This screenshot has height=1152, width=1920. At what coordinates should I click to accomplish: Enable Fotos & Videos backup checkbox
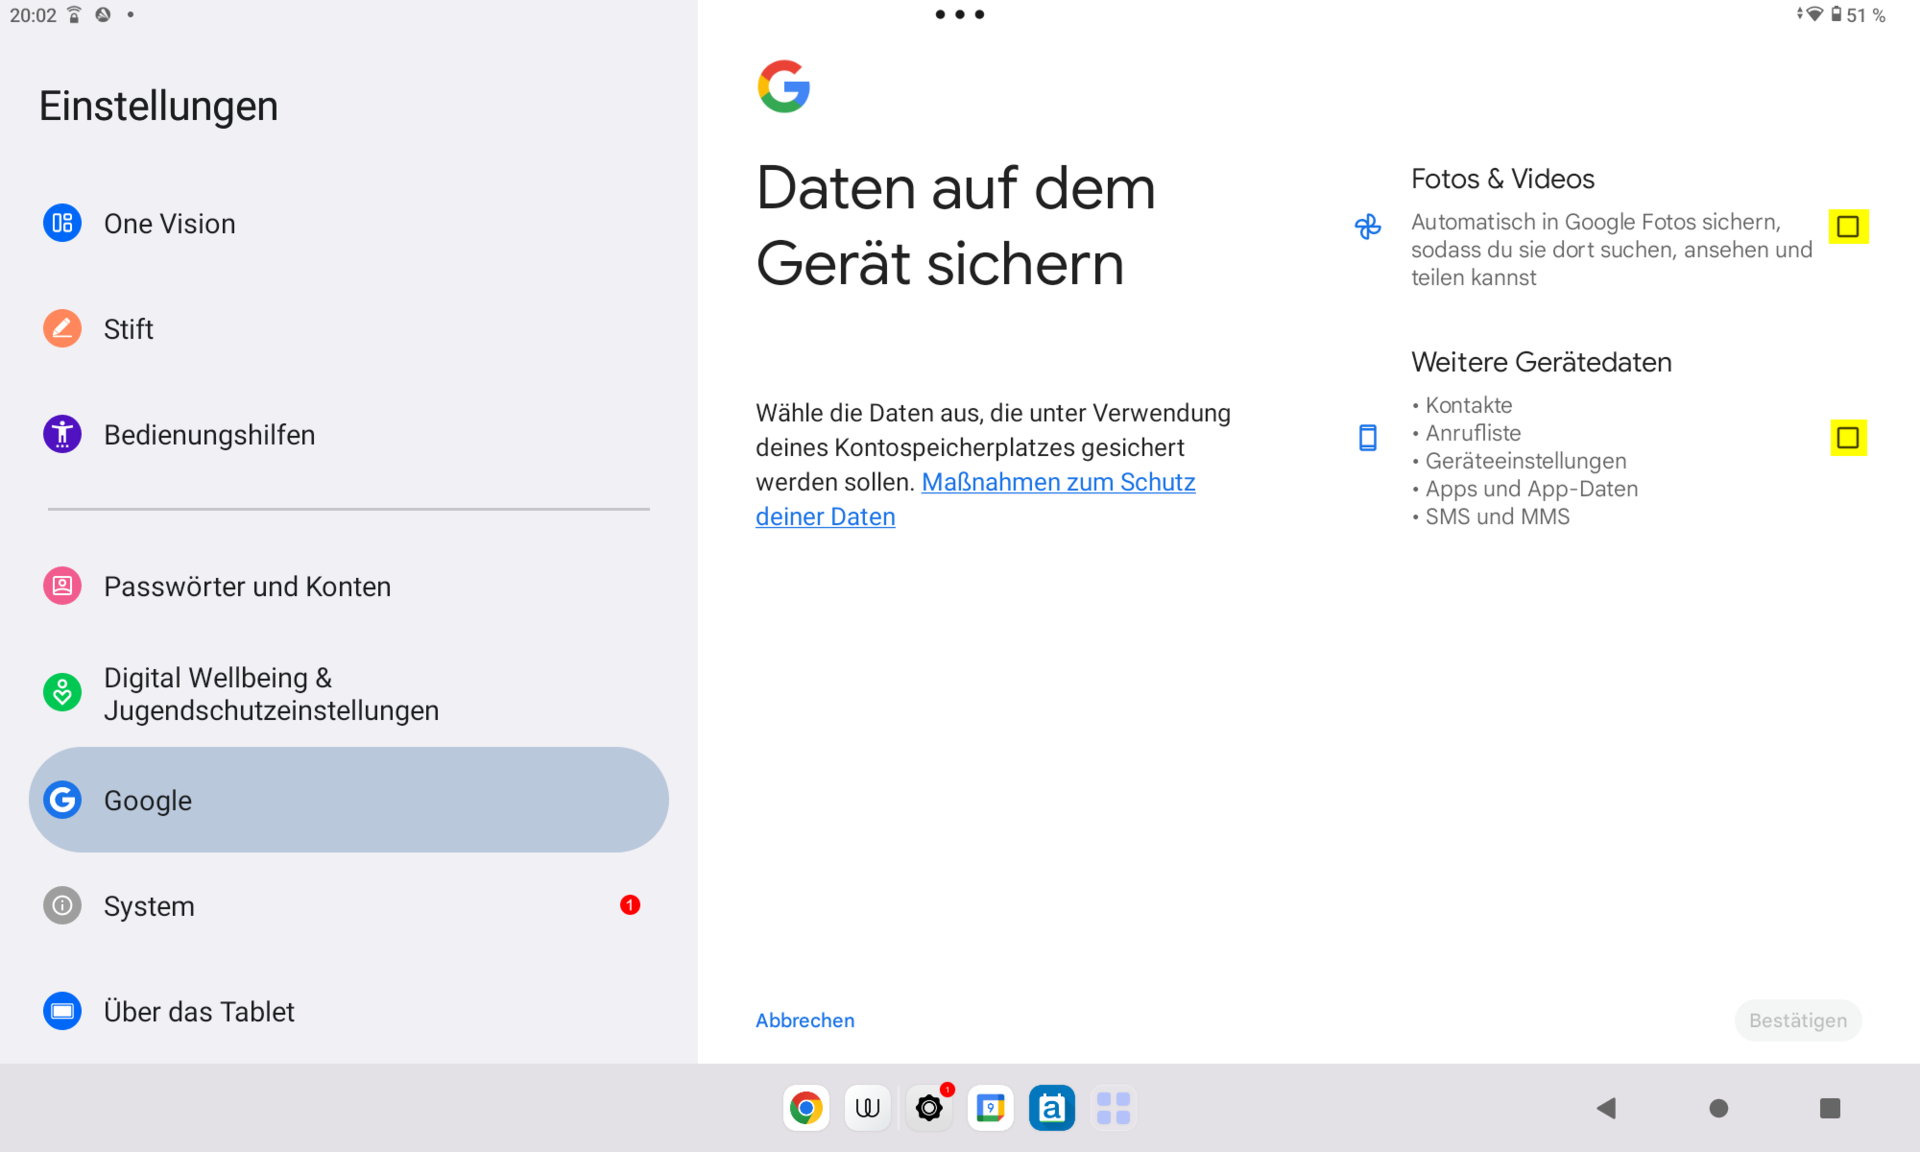click(x=1848, y=227)
